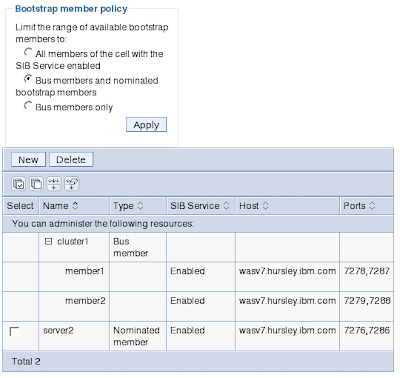Select All members of the cell radio
Screen dimensions: 400x378
click(28, 52)
